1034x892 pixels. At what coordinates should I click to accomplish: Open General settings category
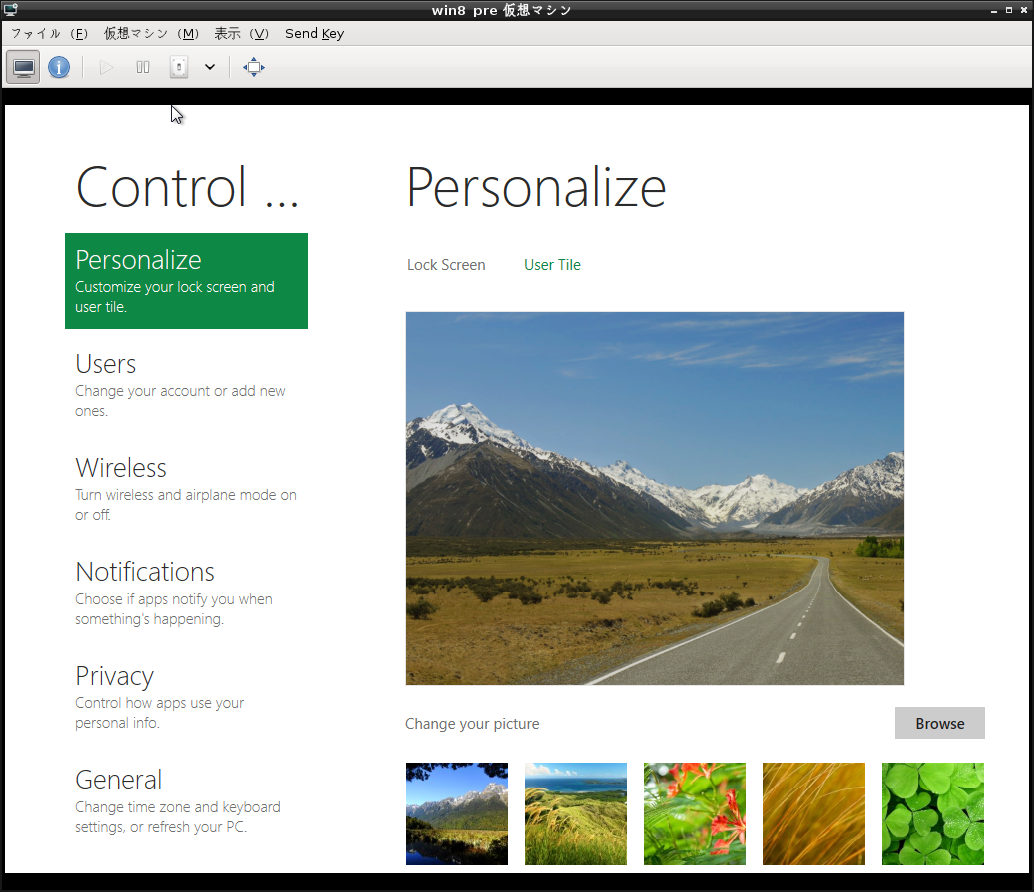click(x=186, y=801)
